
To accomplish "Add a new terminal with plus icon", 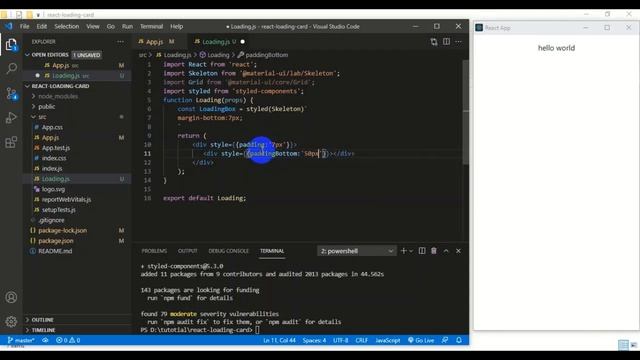I will [404, 251].
